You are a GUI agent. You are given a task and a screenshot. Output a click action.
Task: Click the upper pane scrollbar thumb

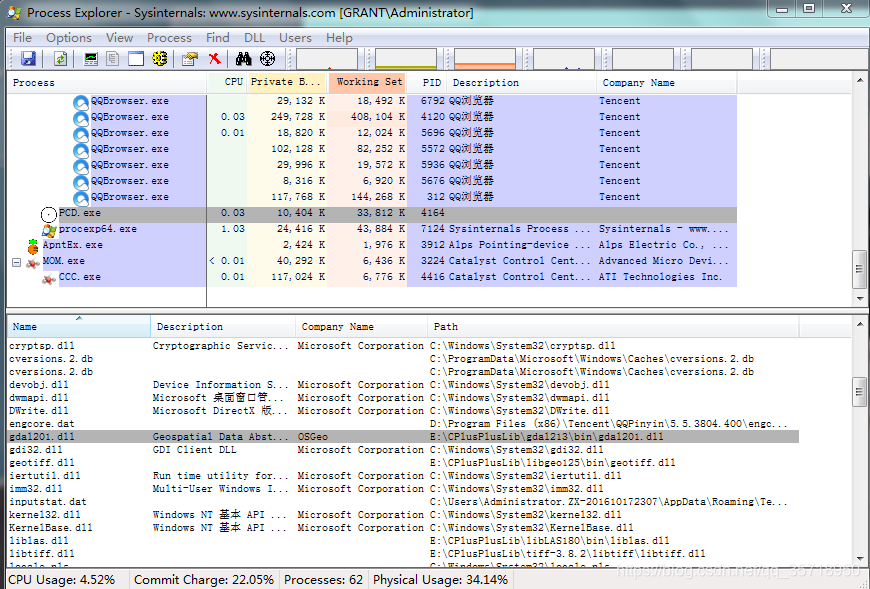pyautogui.click(x=859, y=270)
